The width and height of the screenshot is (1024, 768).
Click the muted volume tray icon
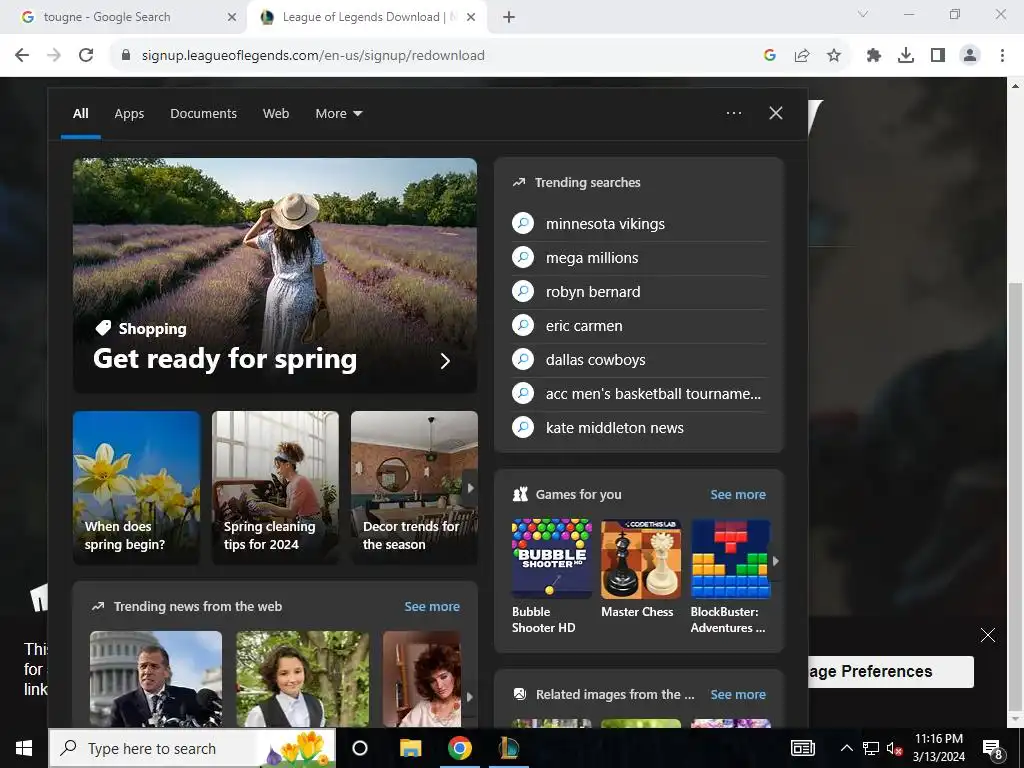point(894,748)
